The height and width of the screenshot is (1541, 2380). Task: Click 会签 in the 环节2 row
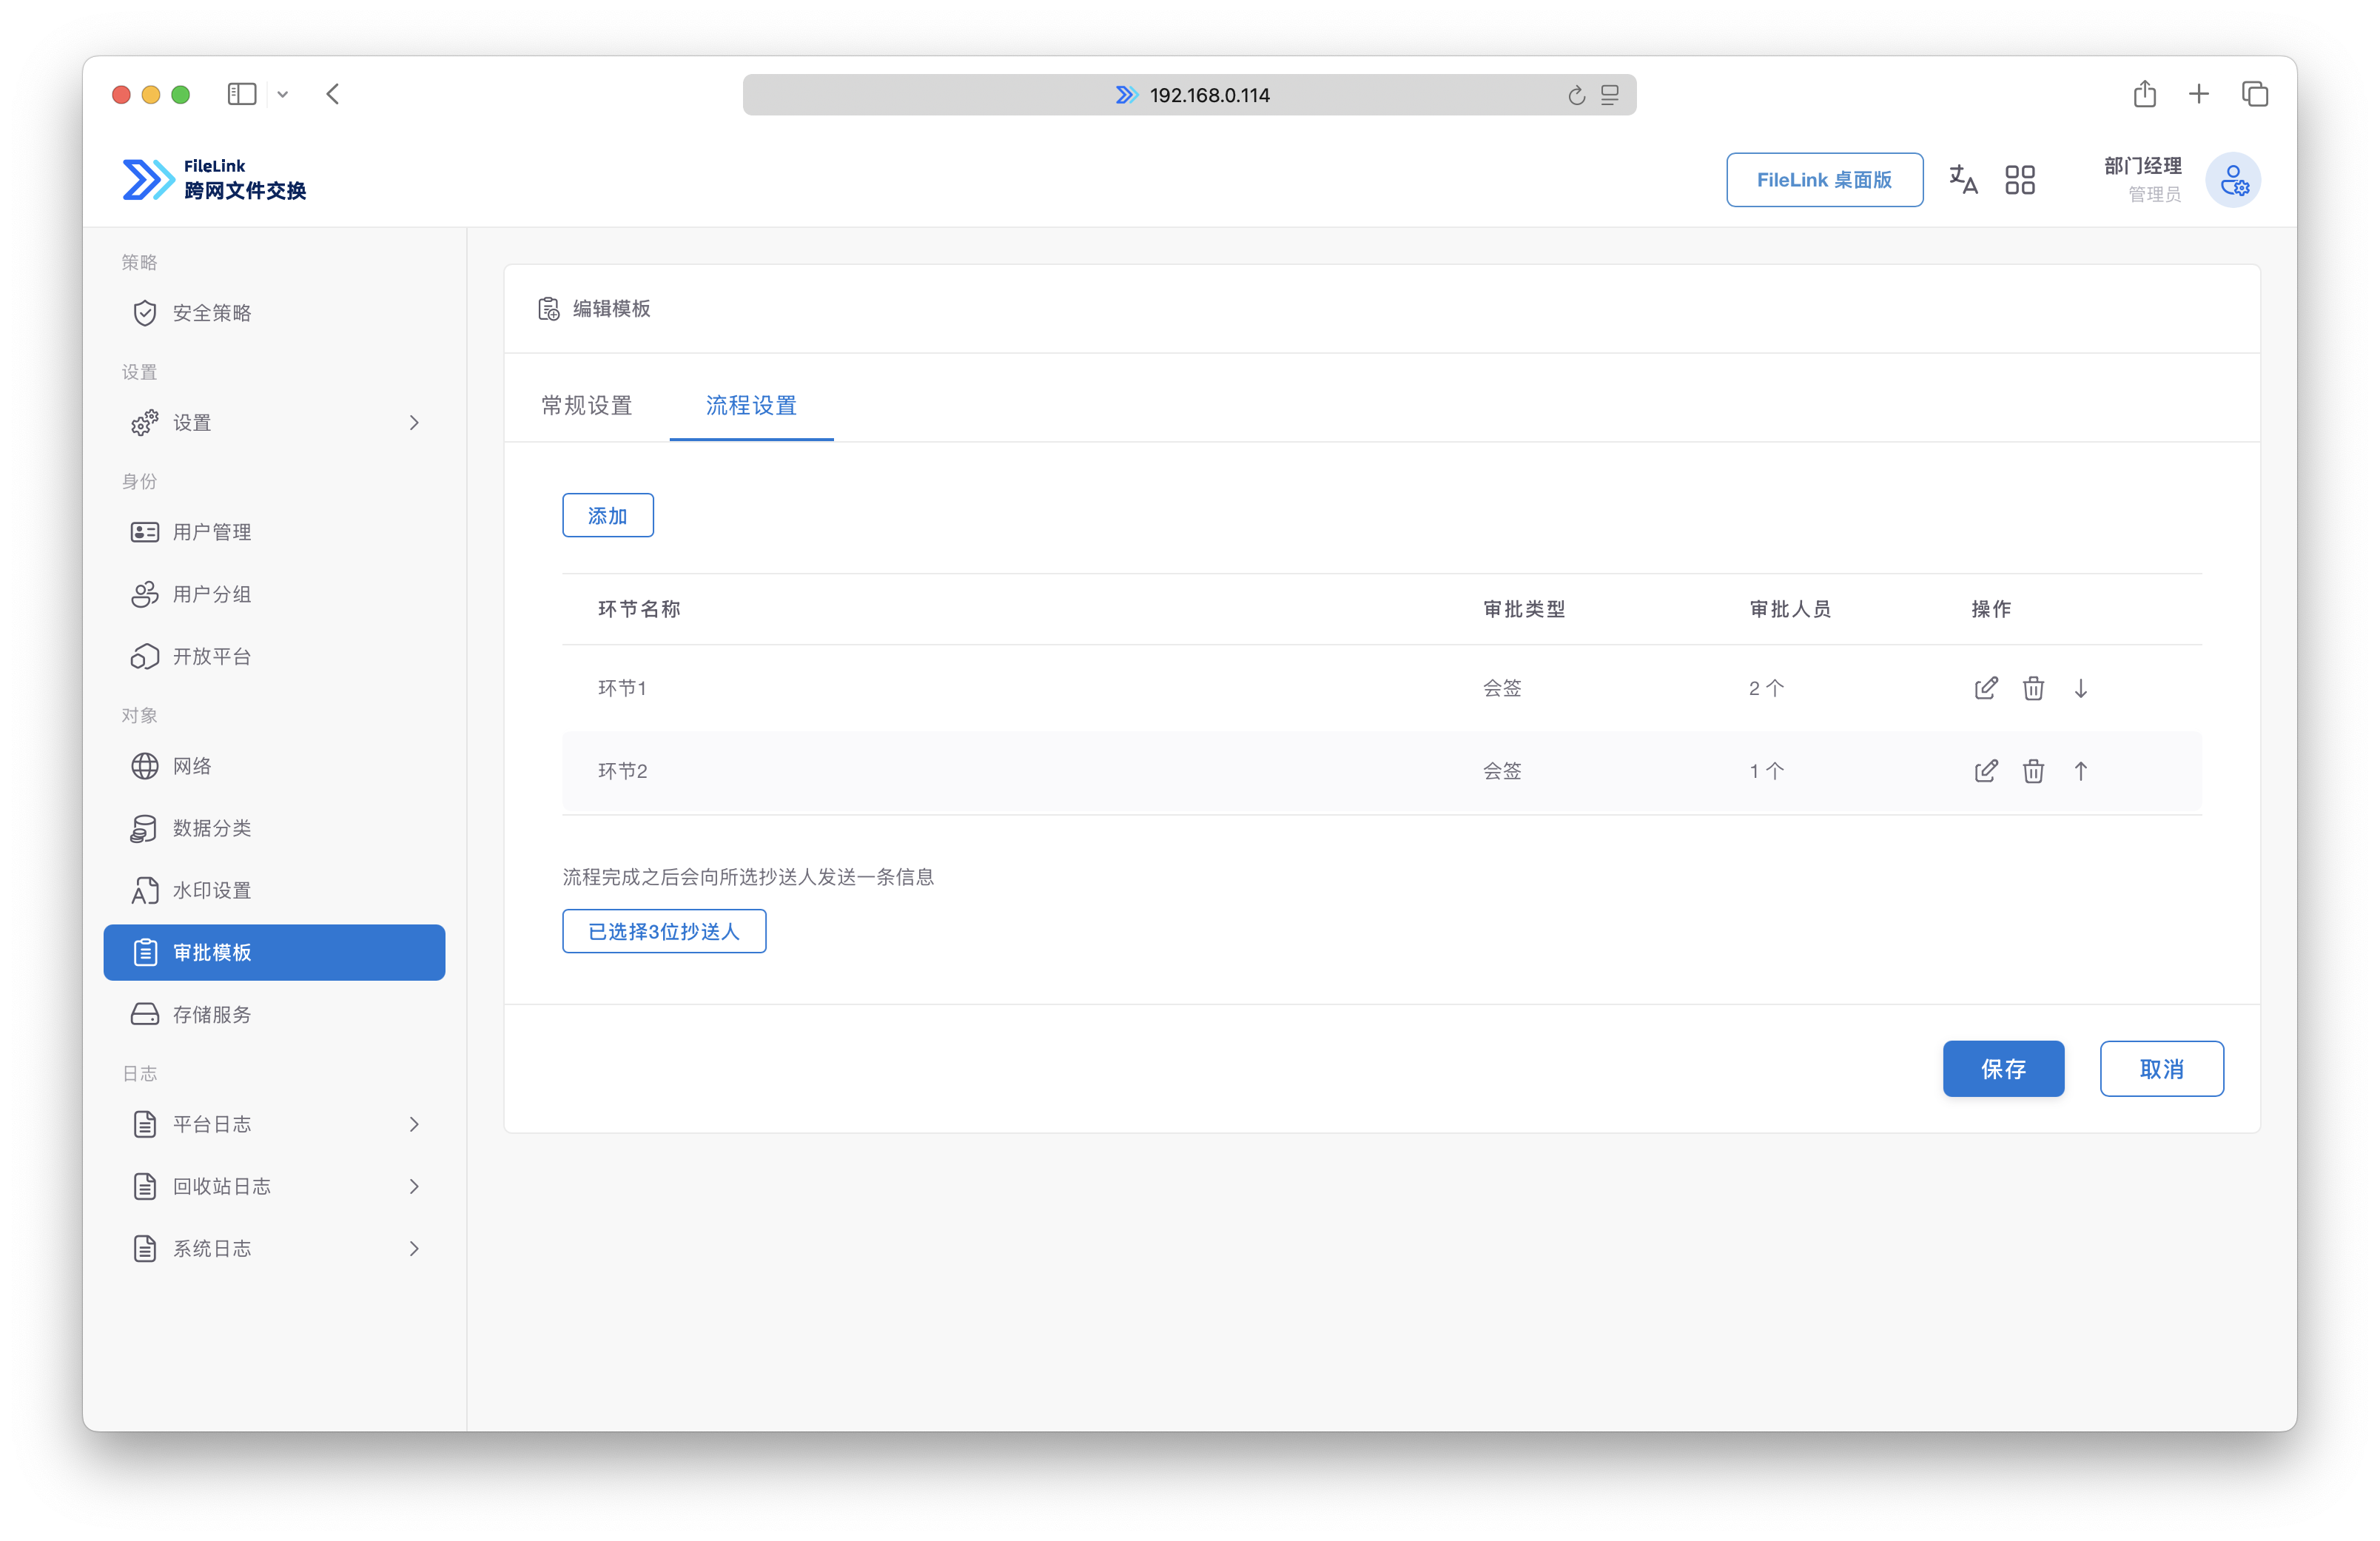1502,771
